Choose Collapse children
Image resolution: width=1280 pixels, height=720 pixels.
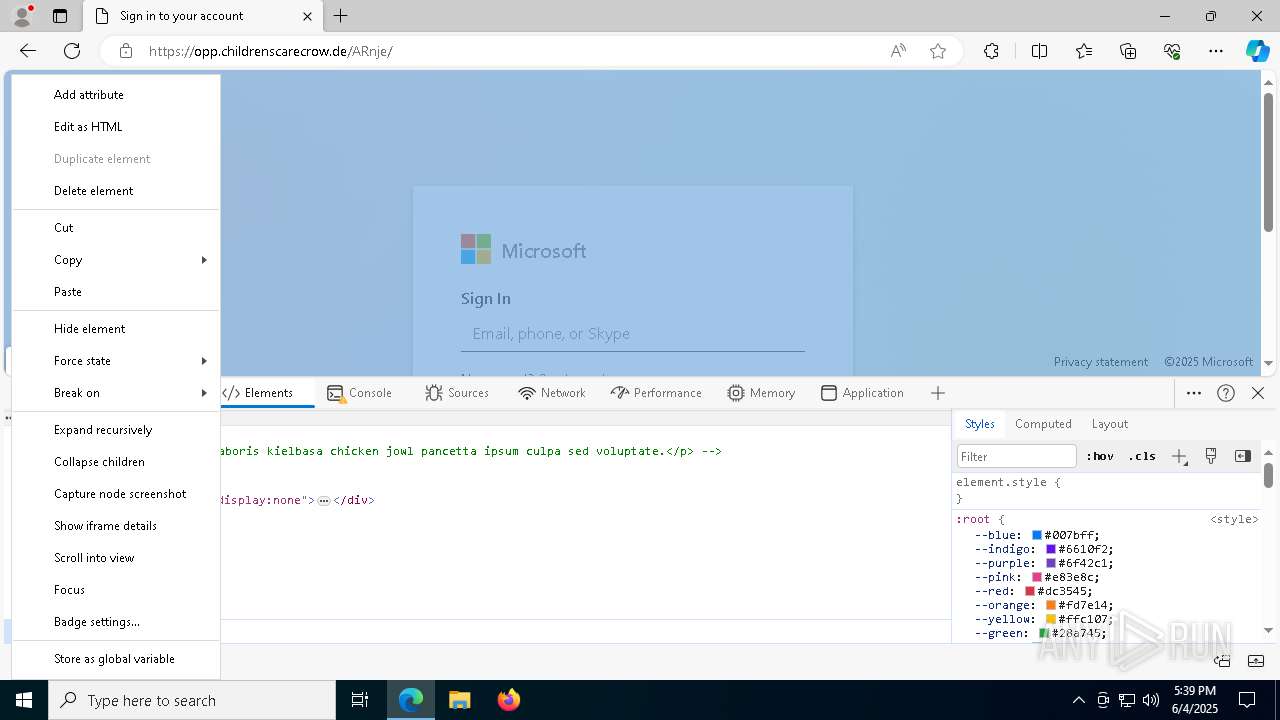click(116, 462)
